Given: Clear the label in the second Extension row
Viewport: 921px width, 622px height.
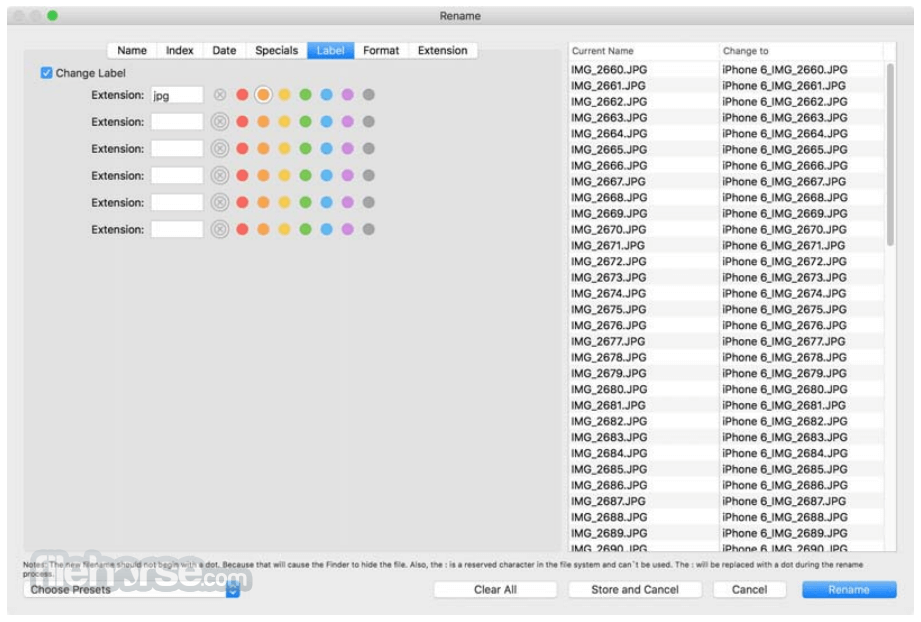Looking at the screenshot, I should coord(220,122).
